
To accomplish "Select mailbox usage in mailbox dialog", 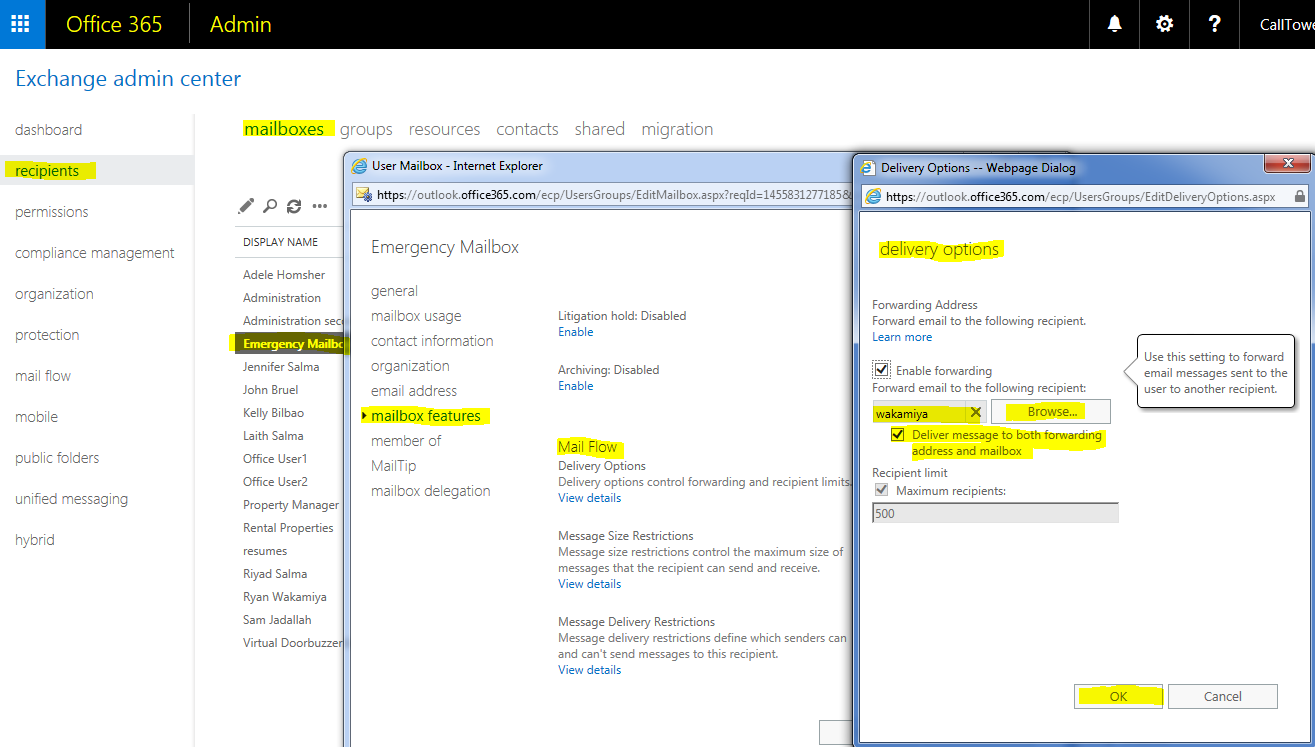I will tap(416, 316).
